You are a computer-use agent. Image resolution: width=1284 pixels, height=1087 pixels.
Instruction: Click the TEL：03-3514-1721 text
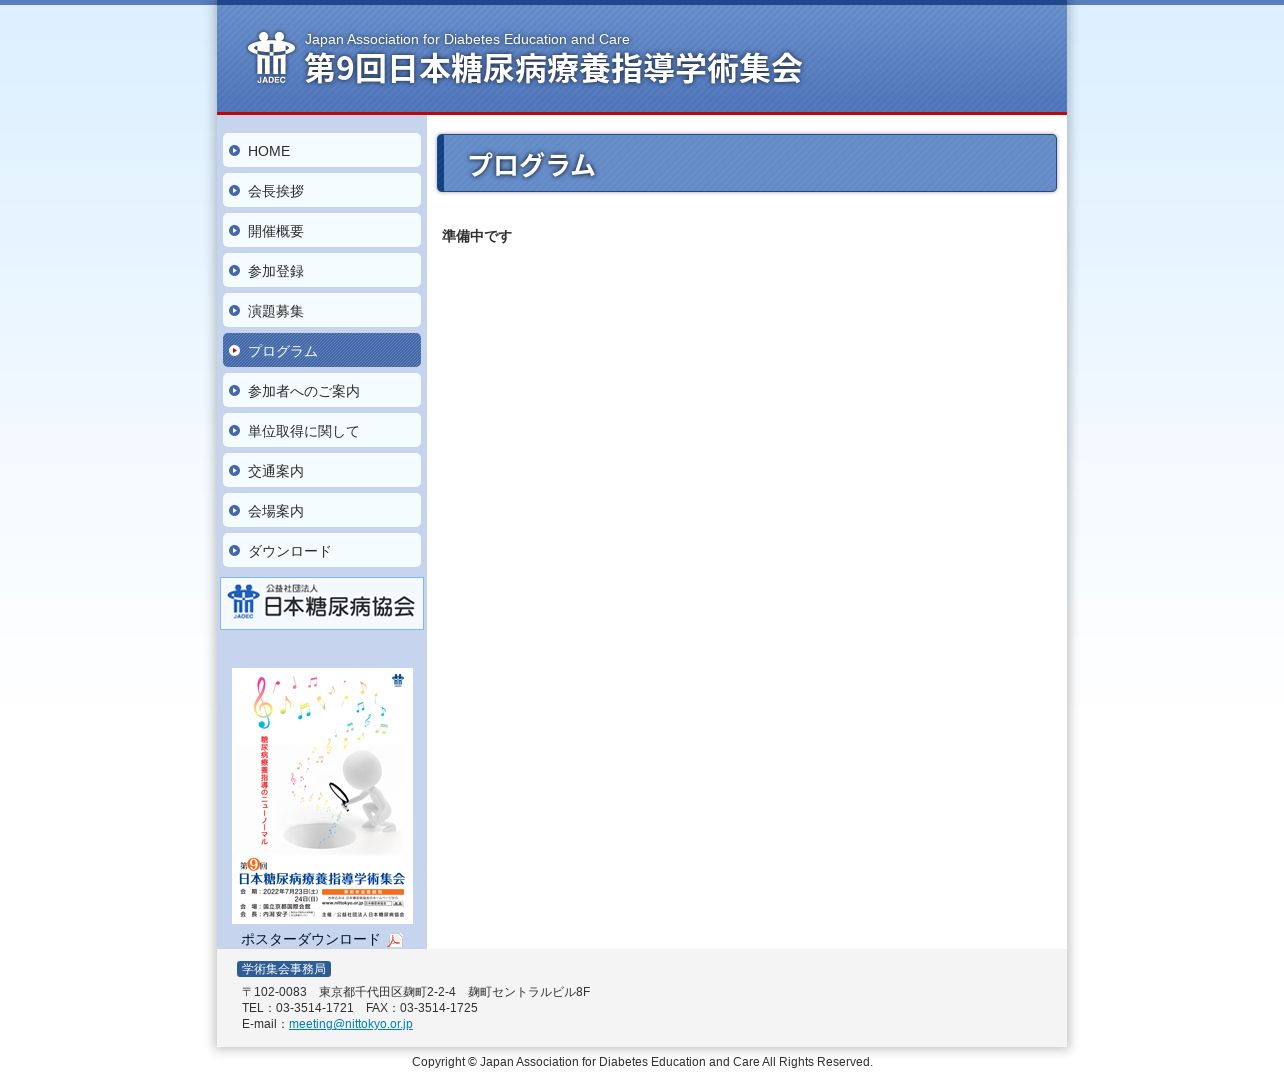click(298, 1008)
